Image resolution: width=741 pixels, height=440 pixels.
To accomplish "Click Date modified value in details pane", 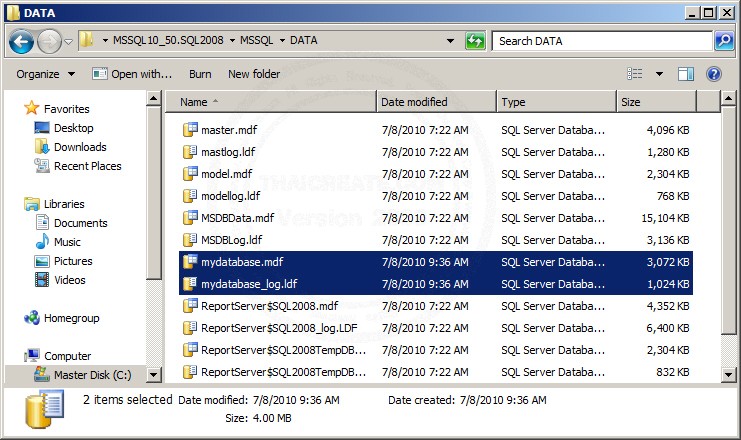I will [296, 400].
